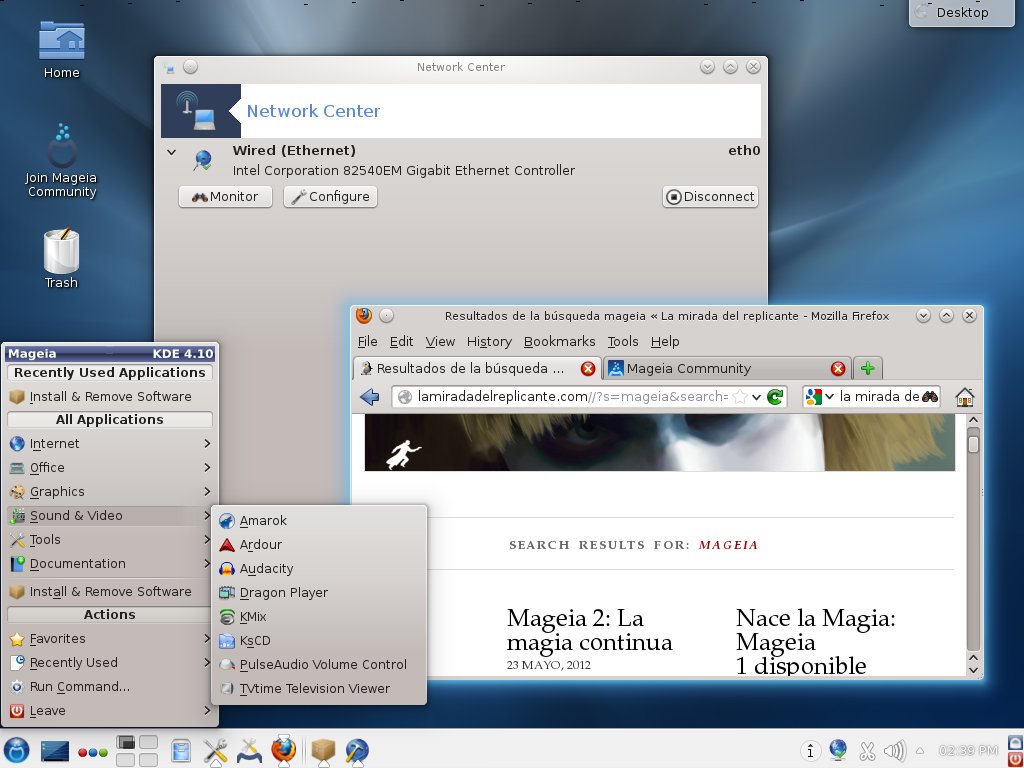Expand the Graphics applications submenu
The width and height of the screenshot is (1024, 768).
pos(110,492)
